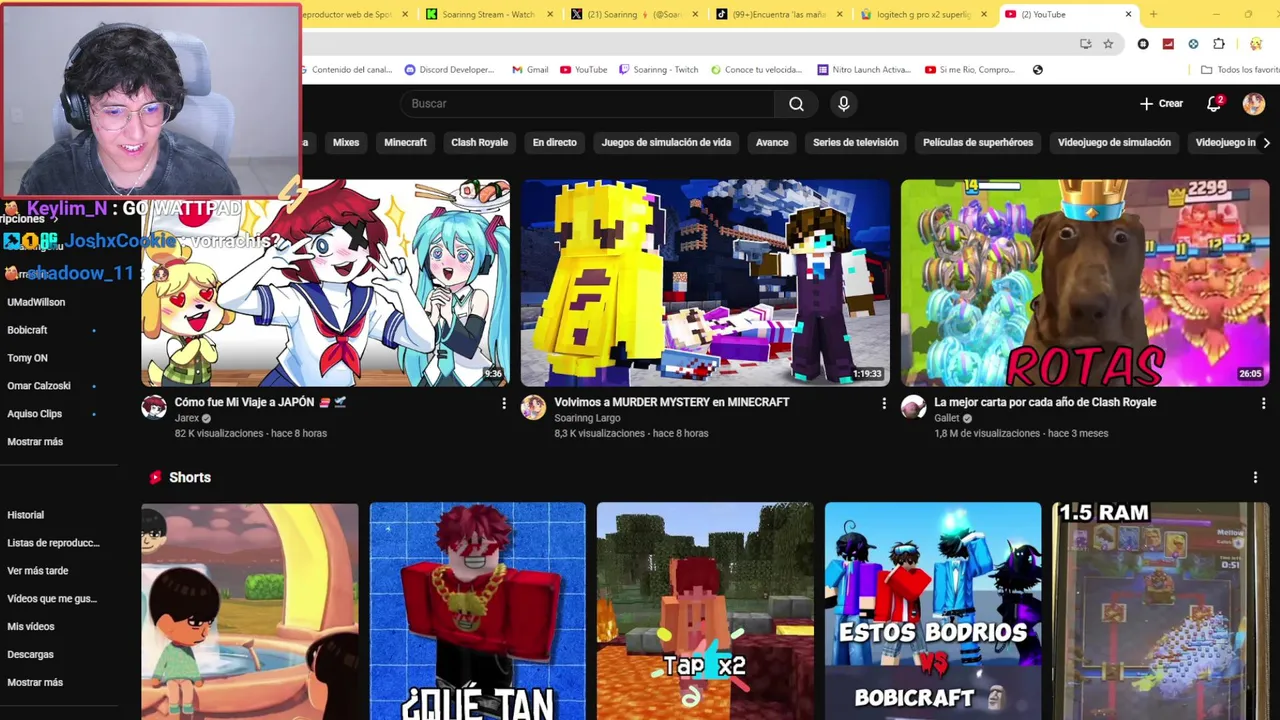The height and width of the screenshot is (720, 1280).
Task: Play the ROTAS Clash Royale thumbnail
Action: (x=1085, y=283)
